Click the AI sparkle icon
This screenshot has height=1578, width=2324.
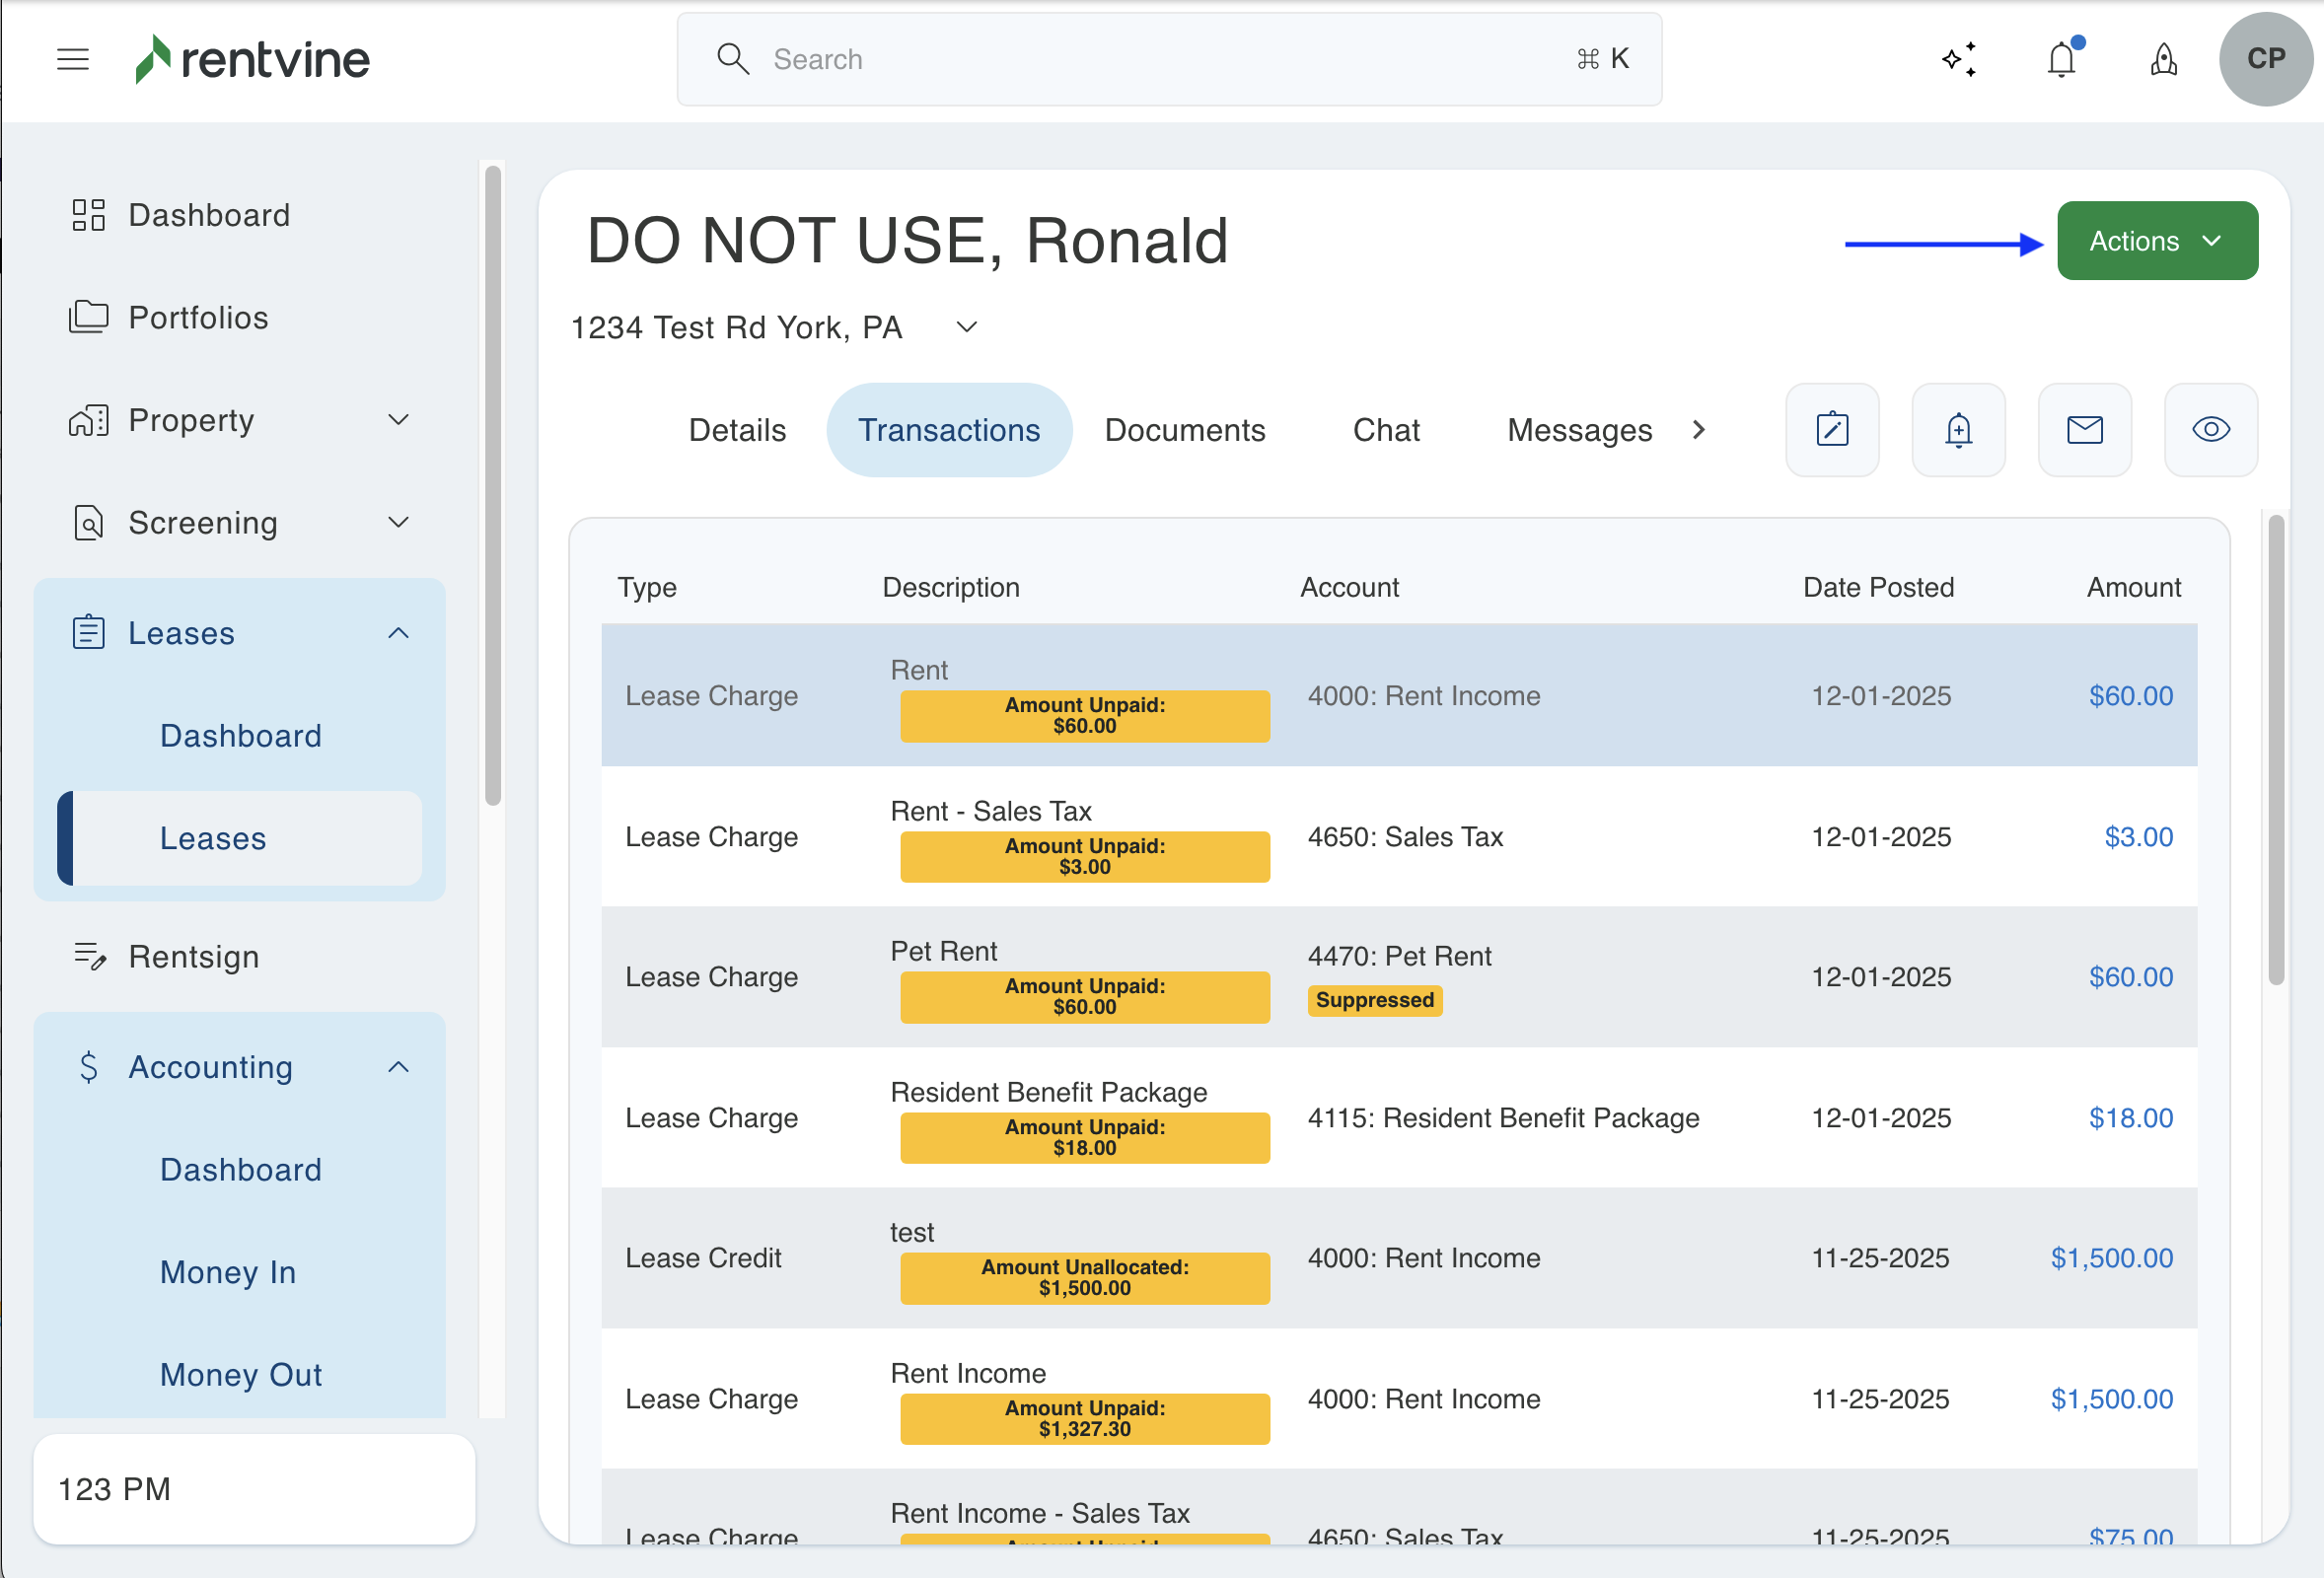(1959, 59)
